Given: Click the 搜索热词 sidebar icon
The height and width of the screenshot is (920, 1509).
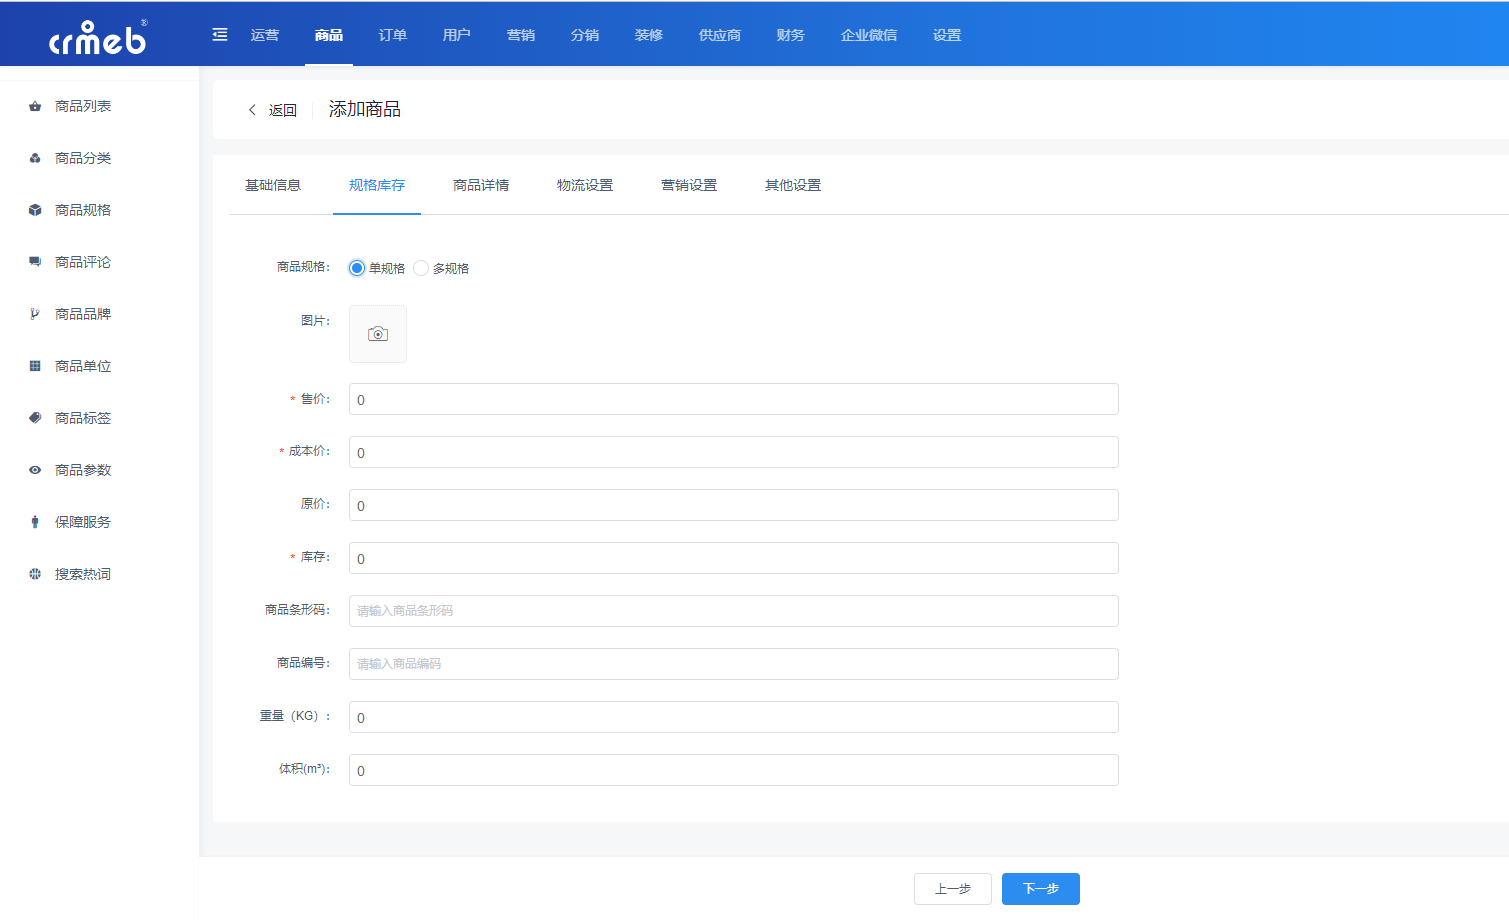Looking at the screenshot, I should click(35, 574).
